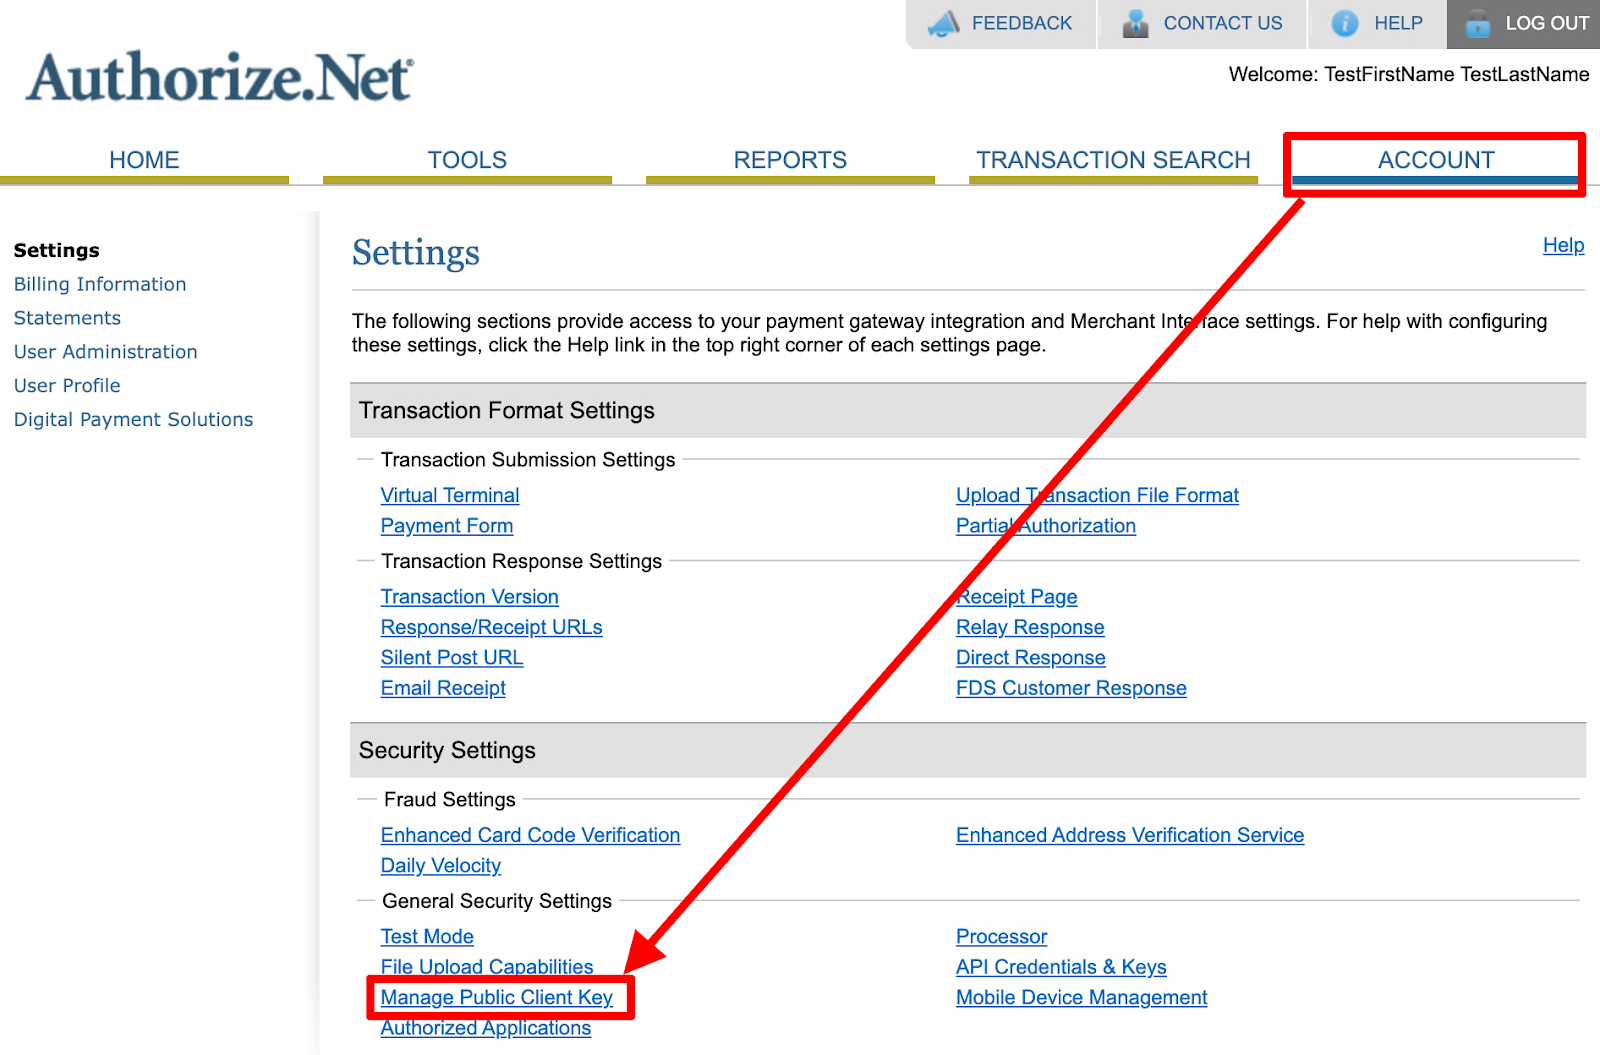Open the Authorized Applications link
This screenshot has height=1055, width=1600.
[486, 1028]
